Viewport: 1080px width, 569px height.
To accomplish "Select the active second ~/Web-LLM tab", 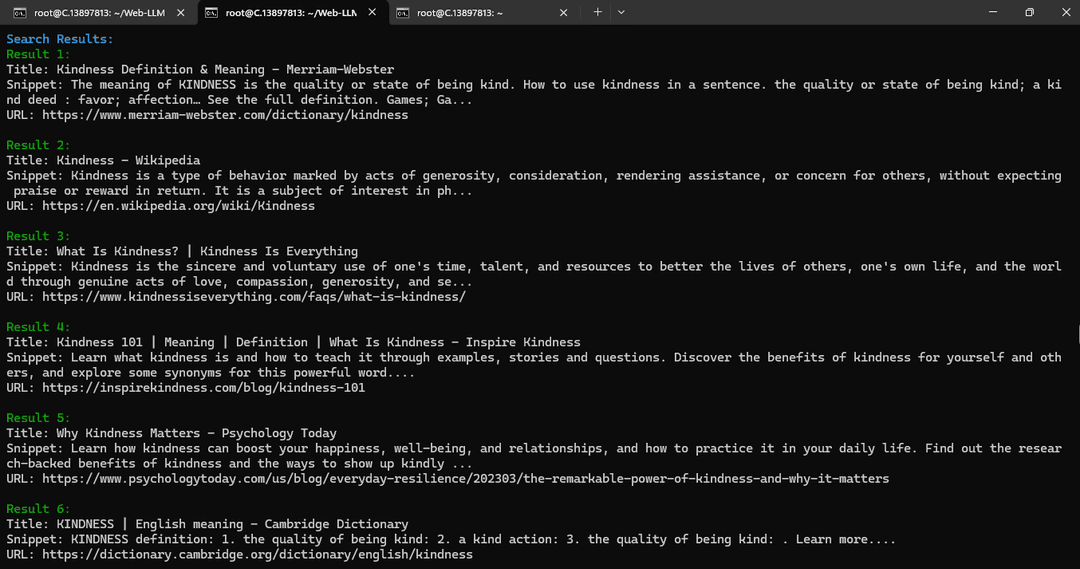I will click(x=291, y=12).
